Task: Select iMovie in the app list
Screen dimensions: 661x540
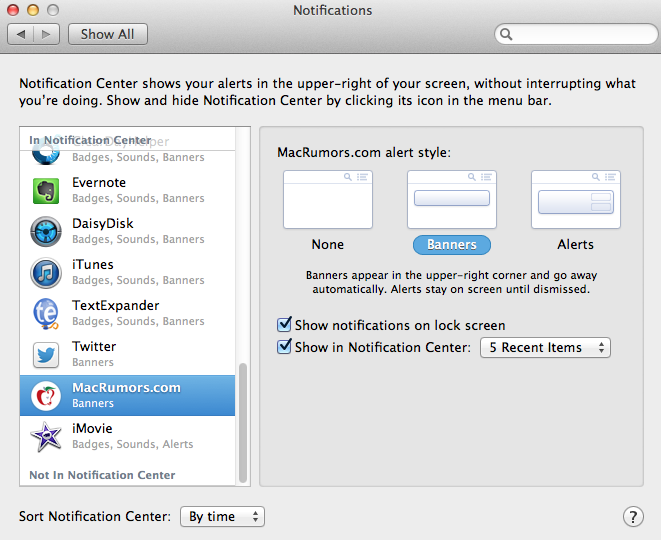Action: point(127,436)
